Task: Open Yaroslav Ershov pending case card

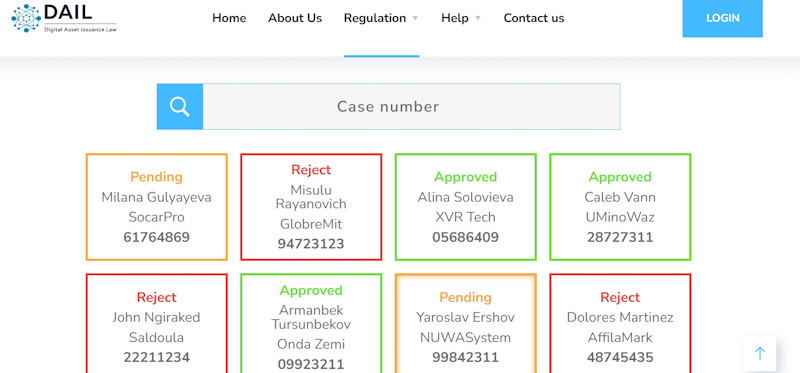Action: tap(466, 324)
